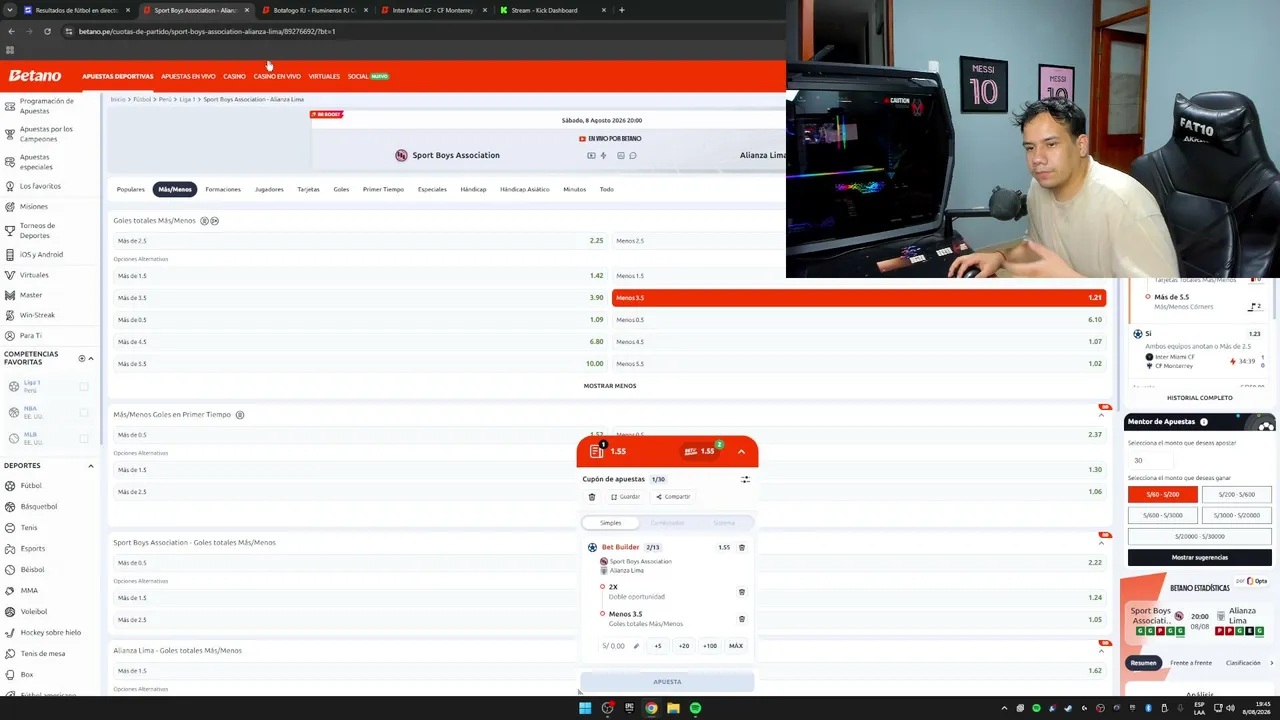Open Hockey sobre hielo in sidebar
Viewport: 1280px width, 720px height.
(50, 633)
